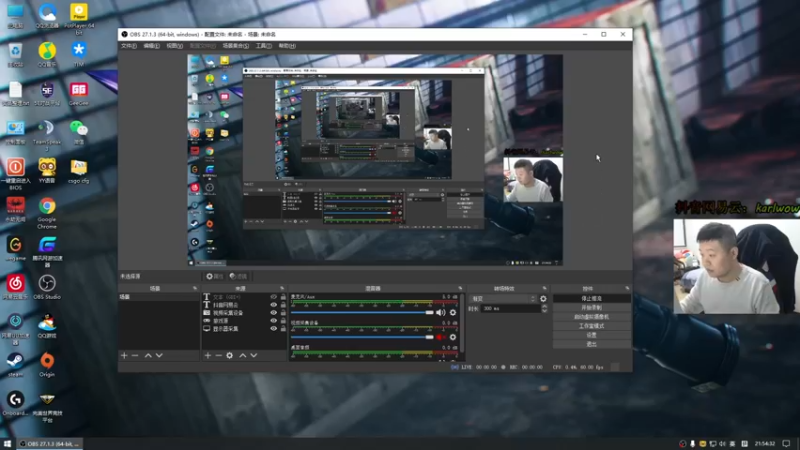Screen dimensions: 800x450
Task: Open TeamSpeak 3 desktop shortcut
Action: [x=47, y=135]
